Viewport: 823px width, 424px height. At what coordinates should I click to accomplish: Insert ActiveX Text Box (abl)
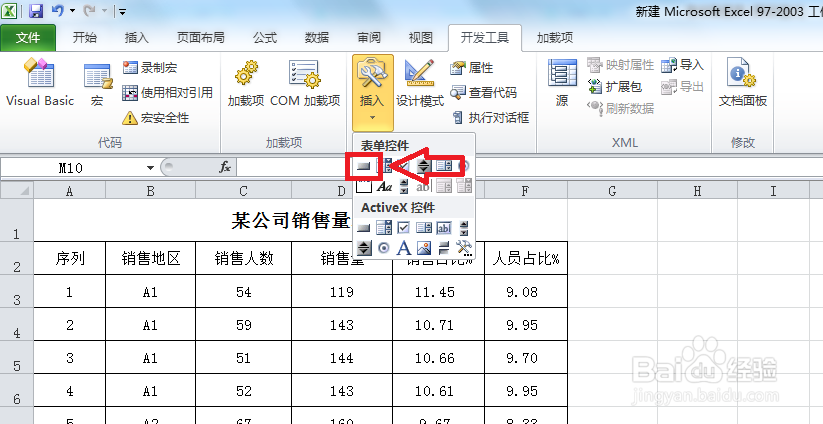point(444,228)
